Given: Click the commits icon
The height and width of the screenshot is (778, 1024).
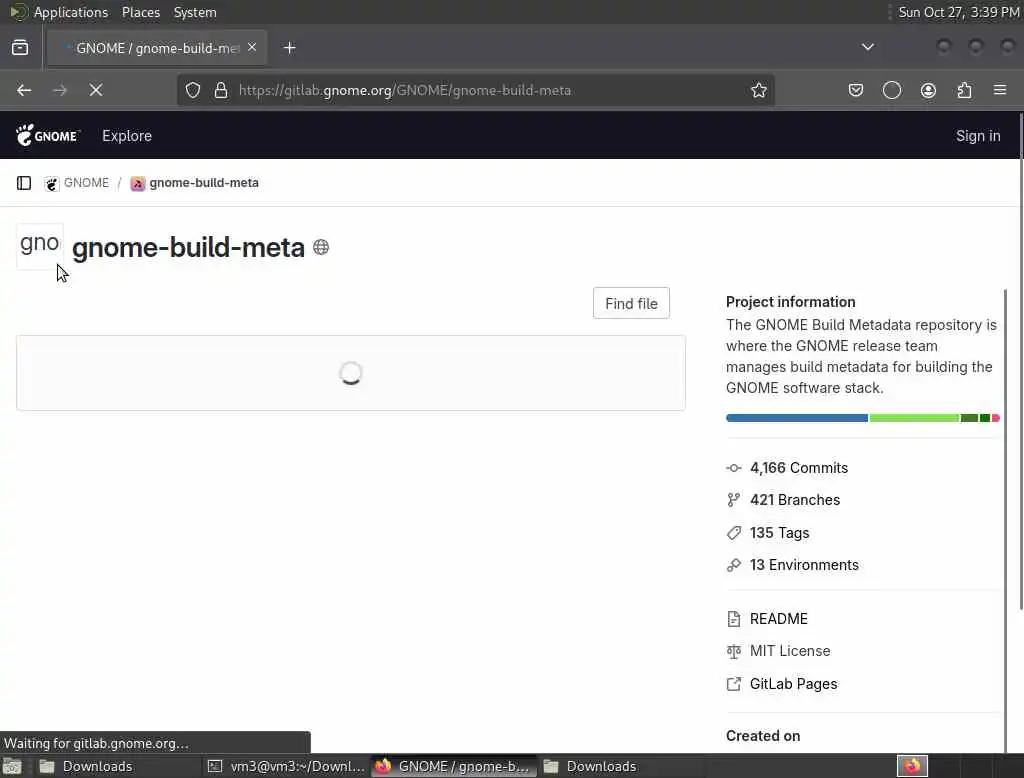Looking at the screenshot, I should 733,468.
